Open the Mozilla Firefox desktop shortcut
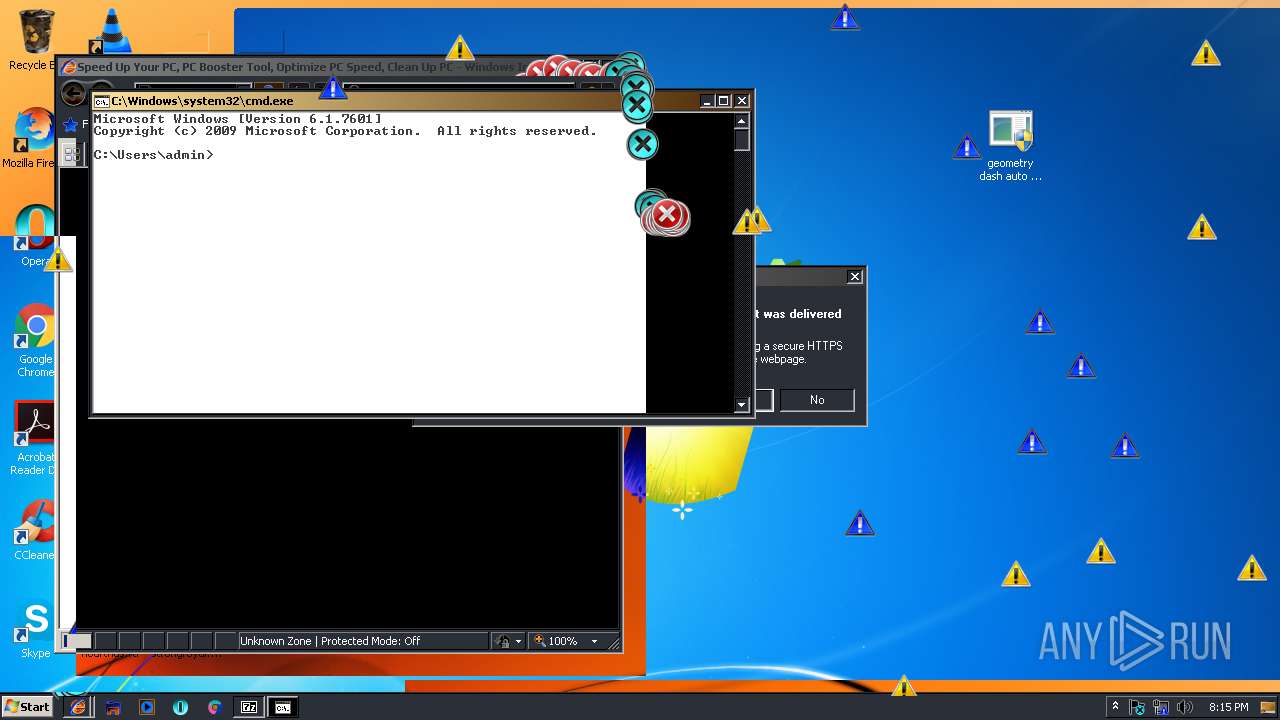Viewport: 1280px width, 720px height. coord(32,138)
